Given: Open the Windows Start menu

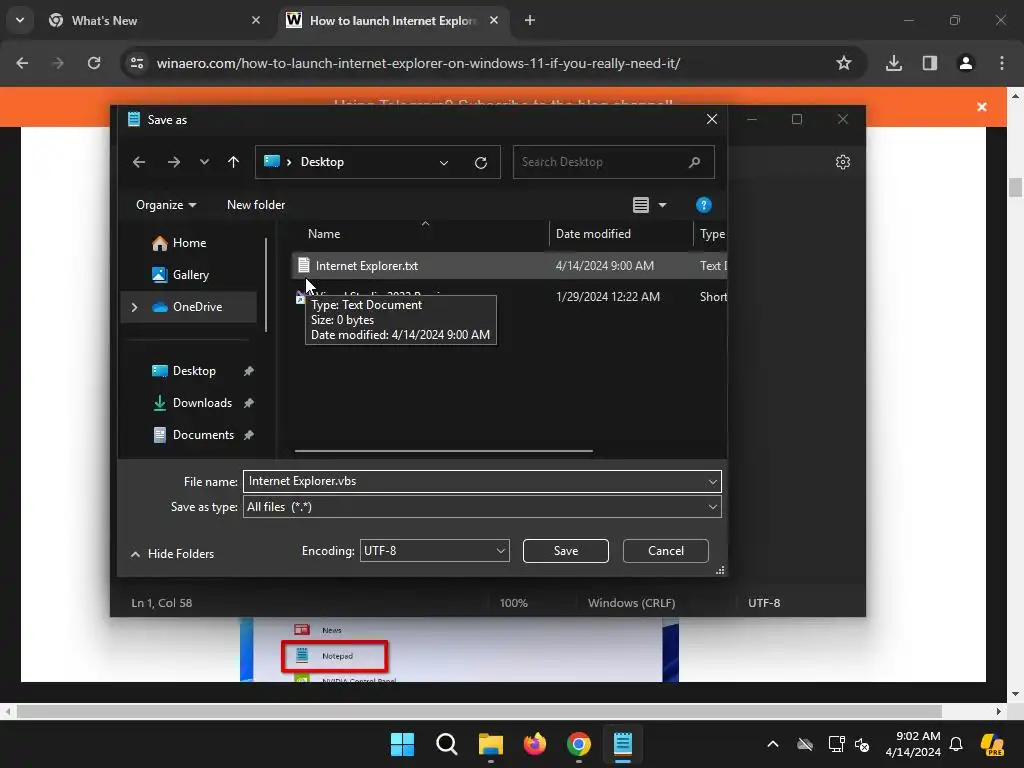Looking at the screenshot, I should [402, 744].
